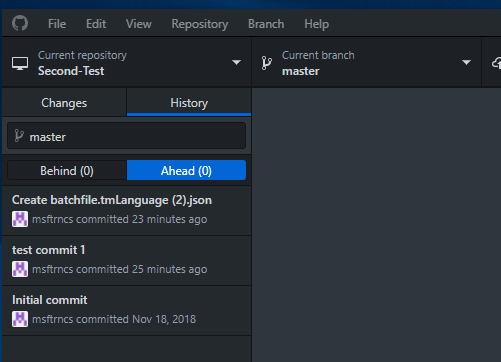Click the master branch compare input field
This screenshot has height=362, width=501.
point(127,136)
